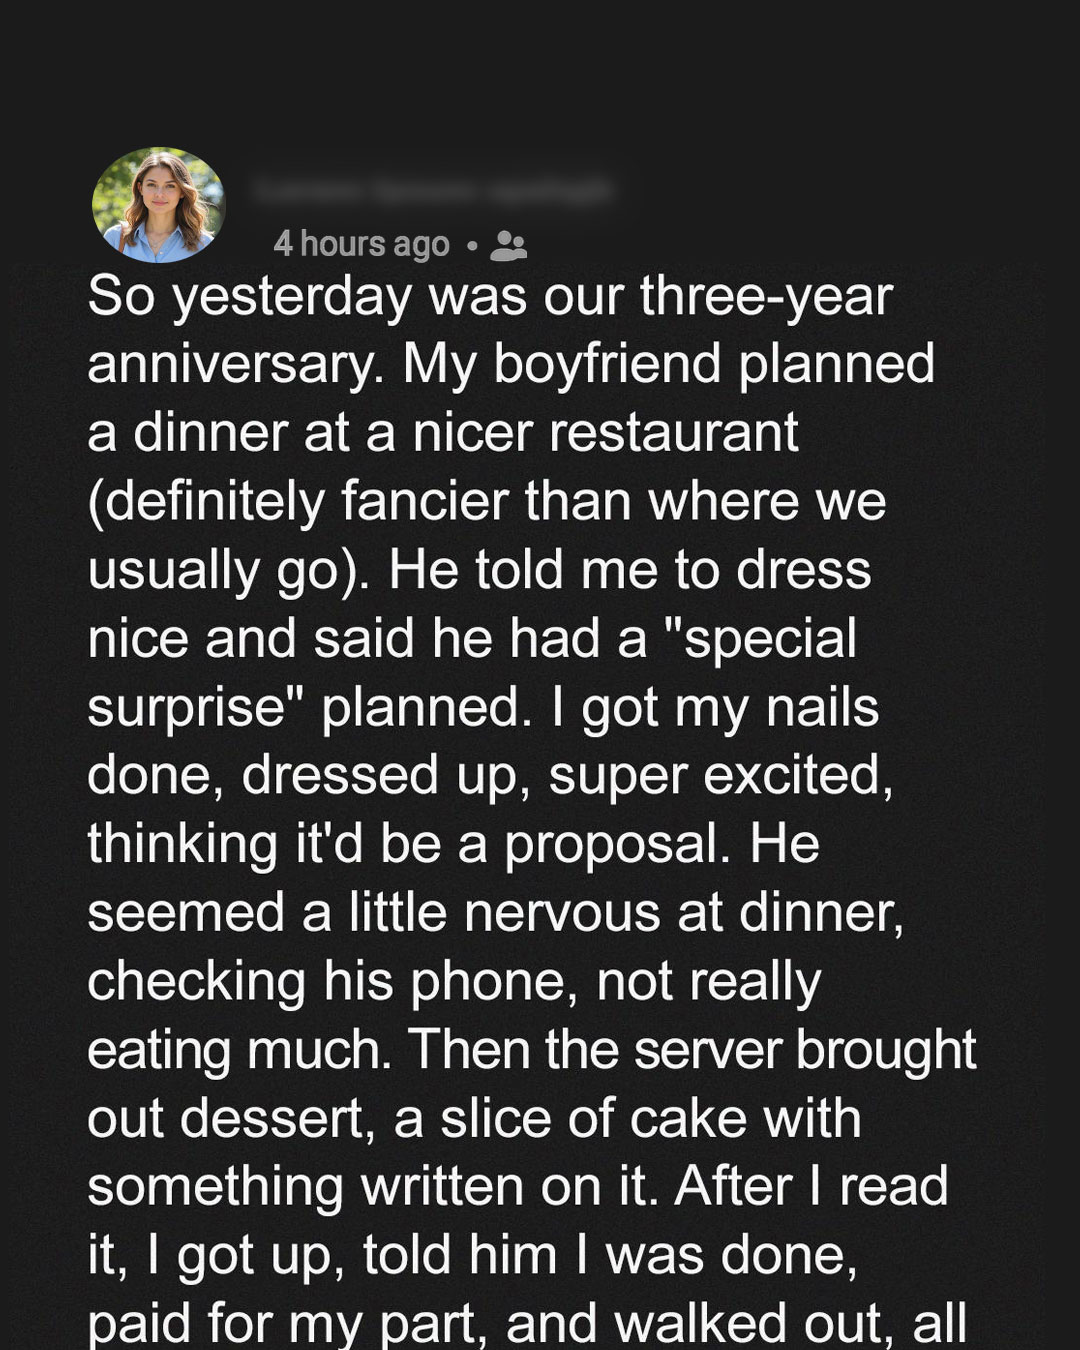Open the '4 hours ago' timestamp link
Image resolution: width=1080 pixels, height=1350 pixels.
(x=361, y=244)
